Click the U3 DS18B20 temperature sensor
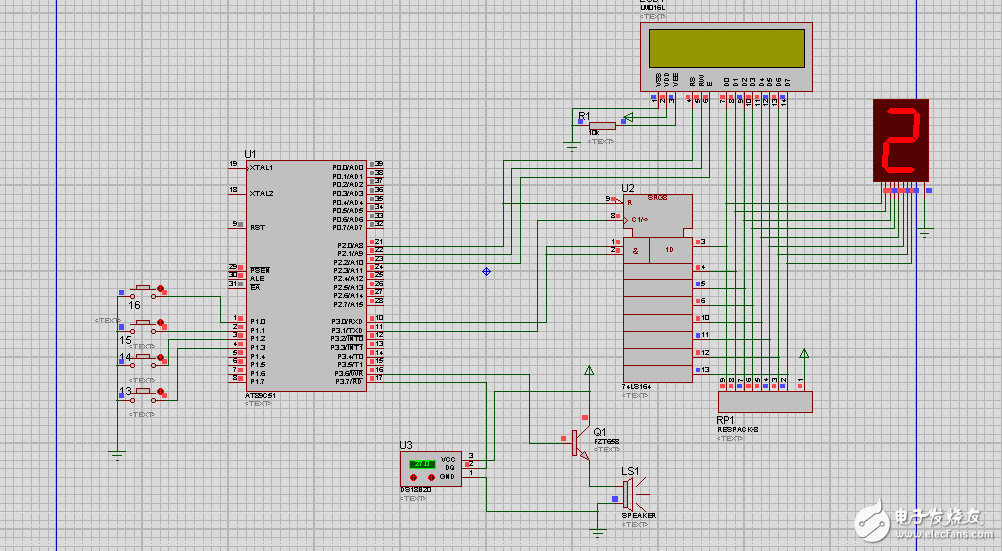The height and width of the screenshot is (551, 1002). tap(431, 468)
